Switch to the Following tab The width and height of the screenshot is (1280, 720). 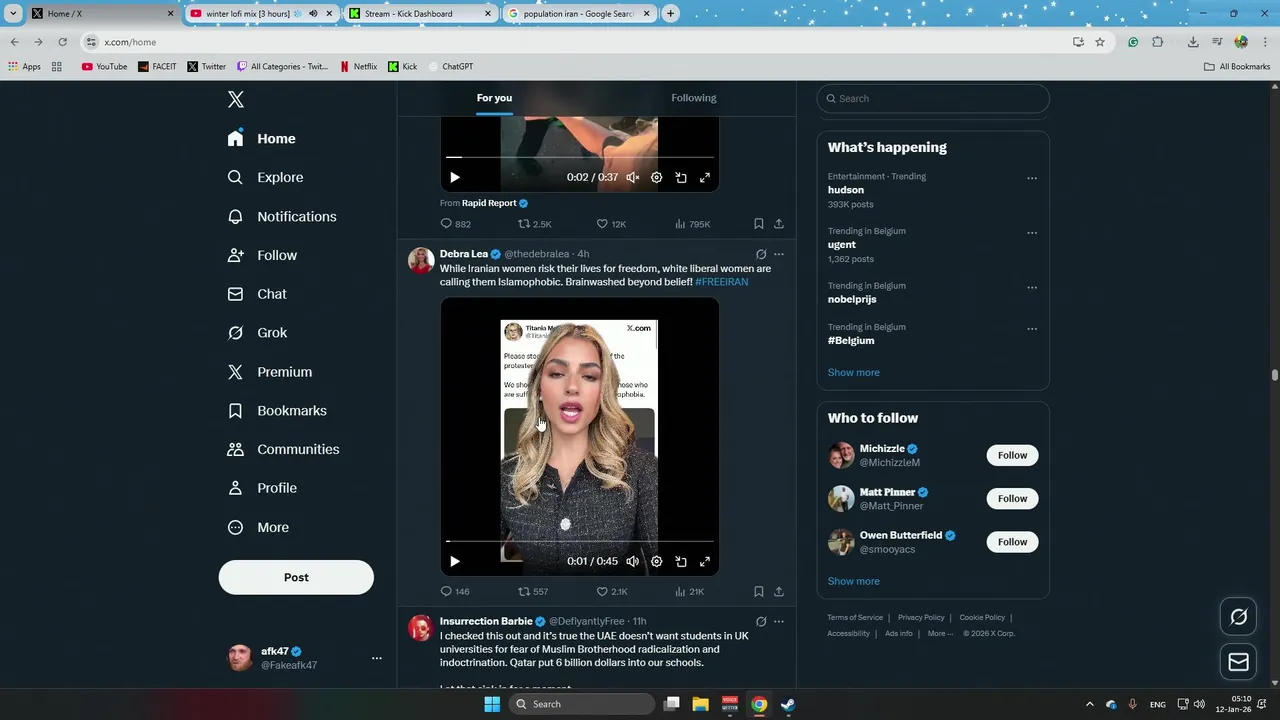[x=694, y=98]
